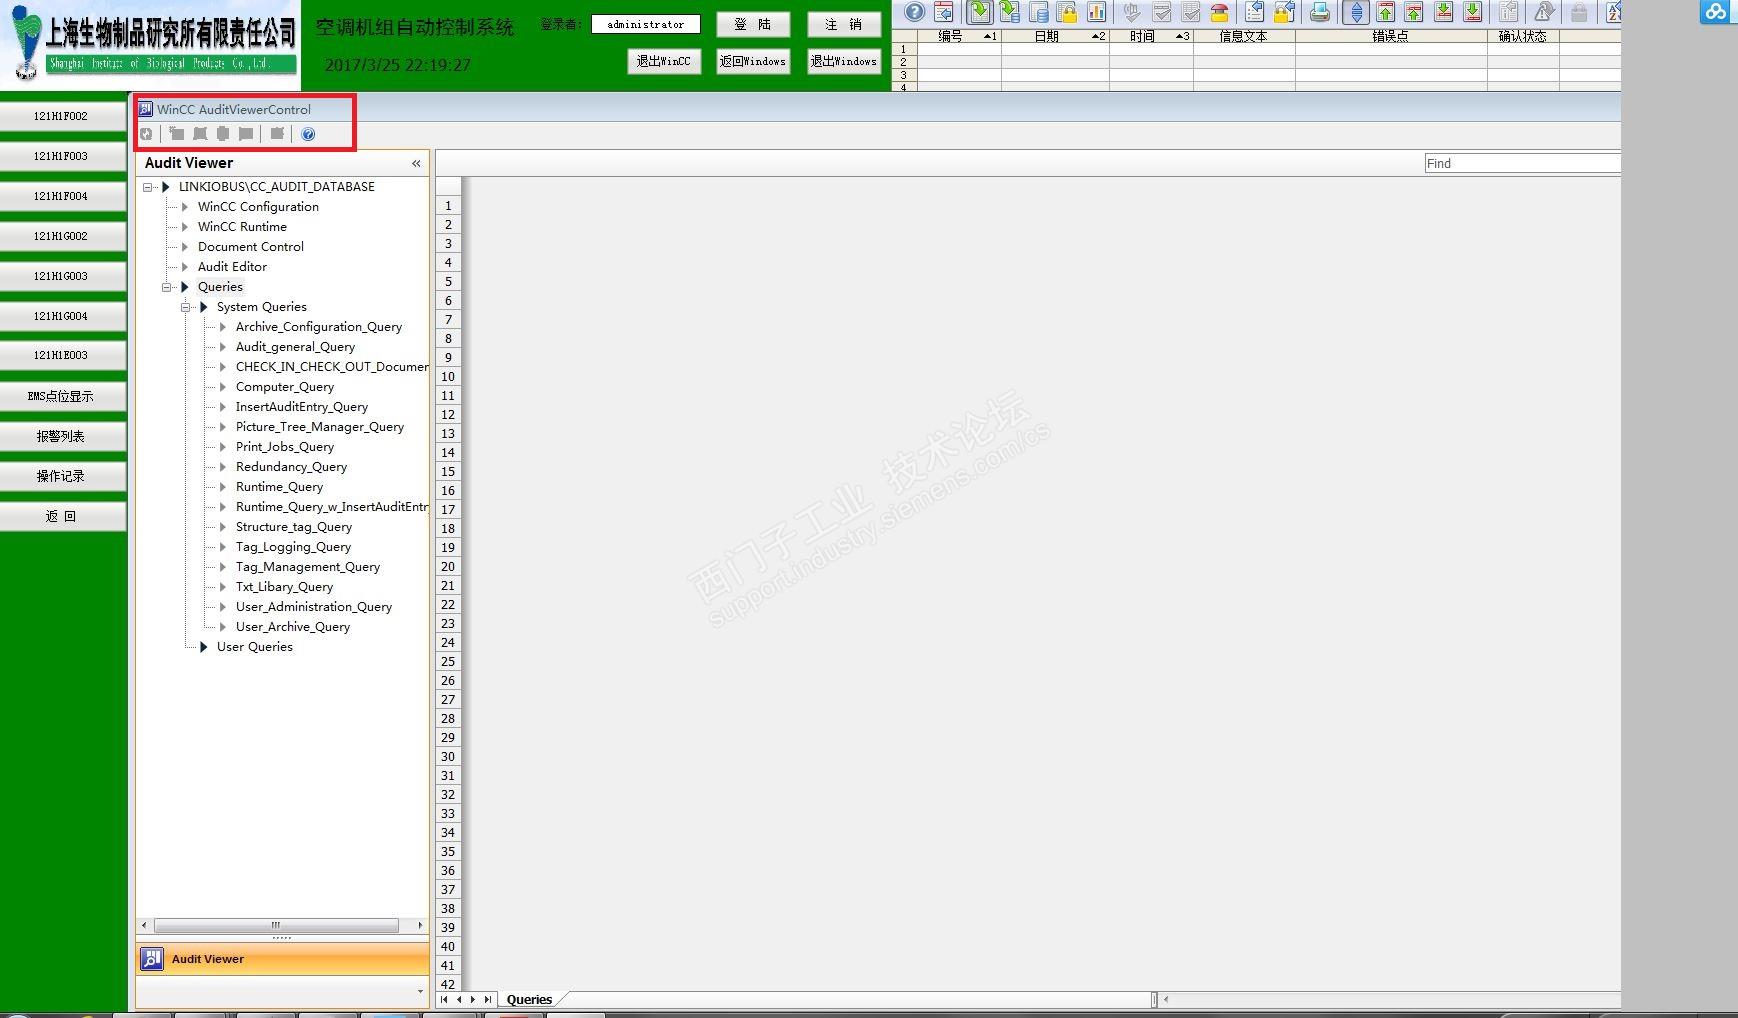Open alarm control help icon in top toolbar
Screen dimensions: 1738x1018
pyautogui.click(x=914, y=12)
